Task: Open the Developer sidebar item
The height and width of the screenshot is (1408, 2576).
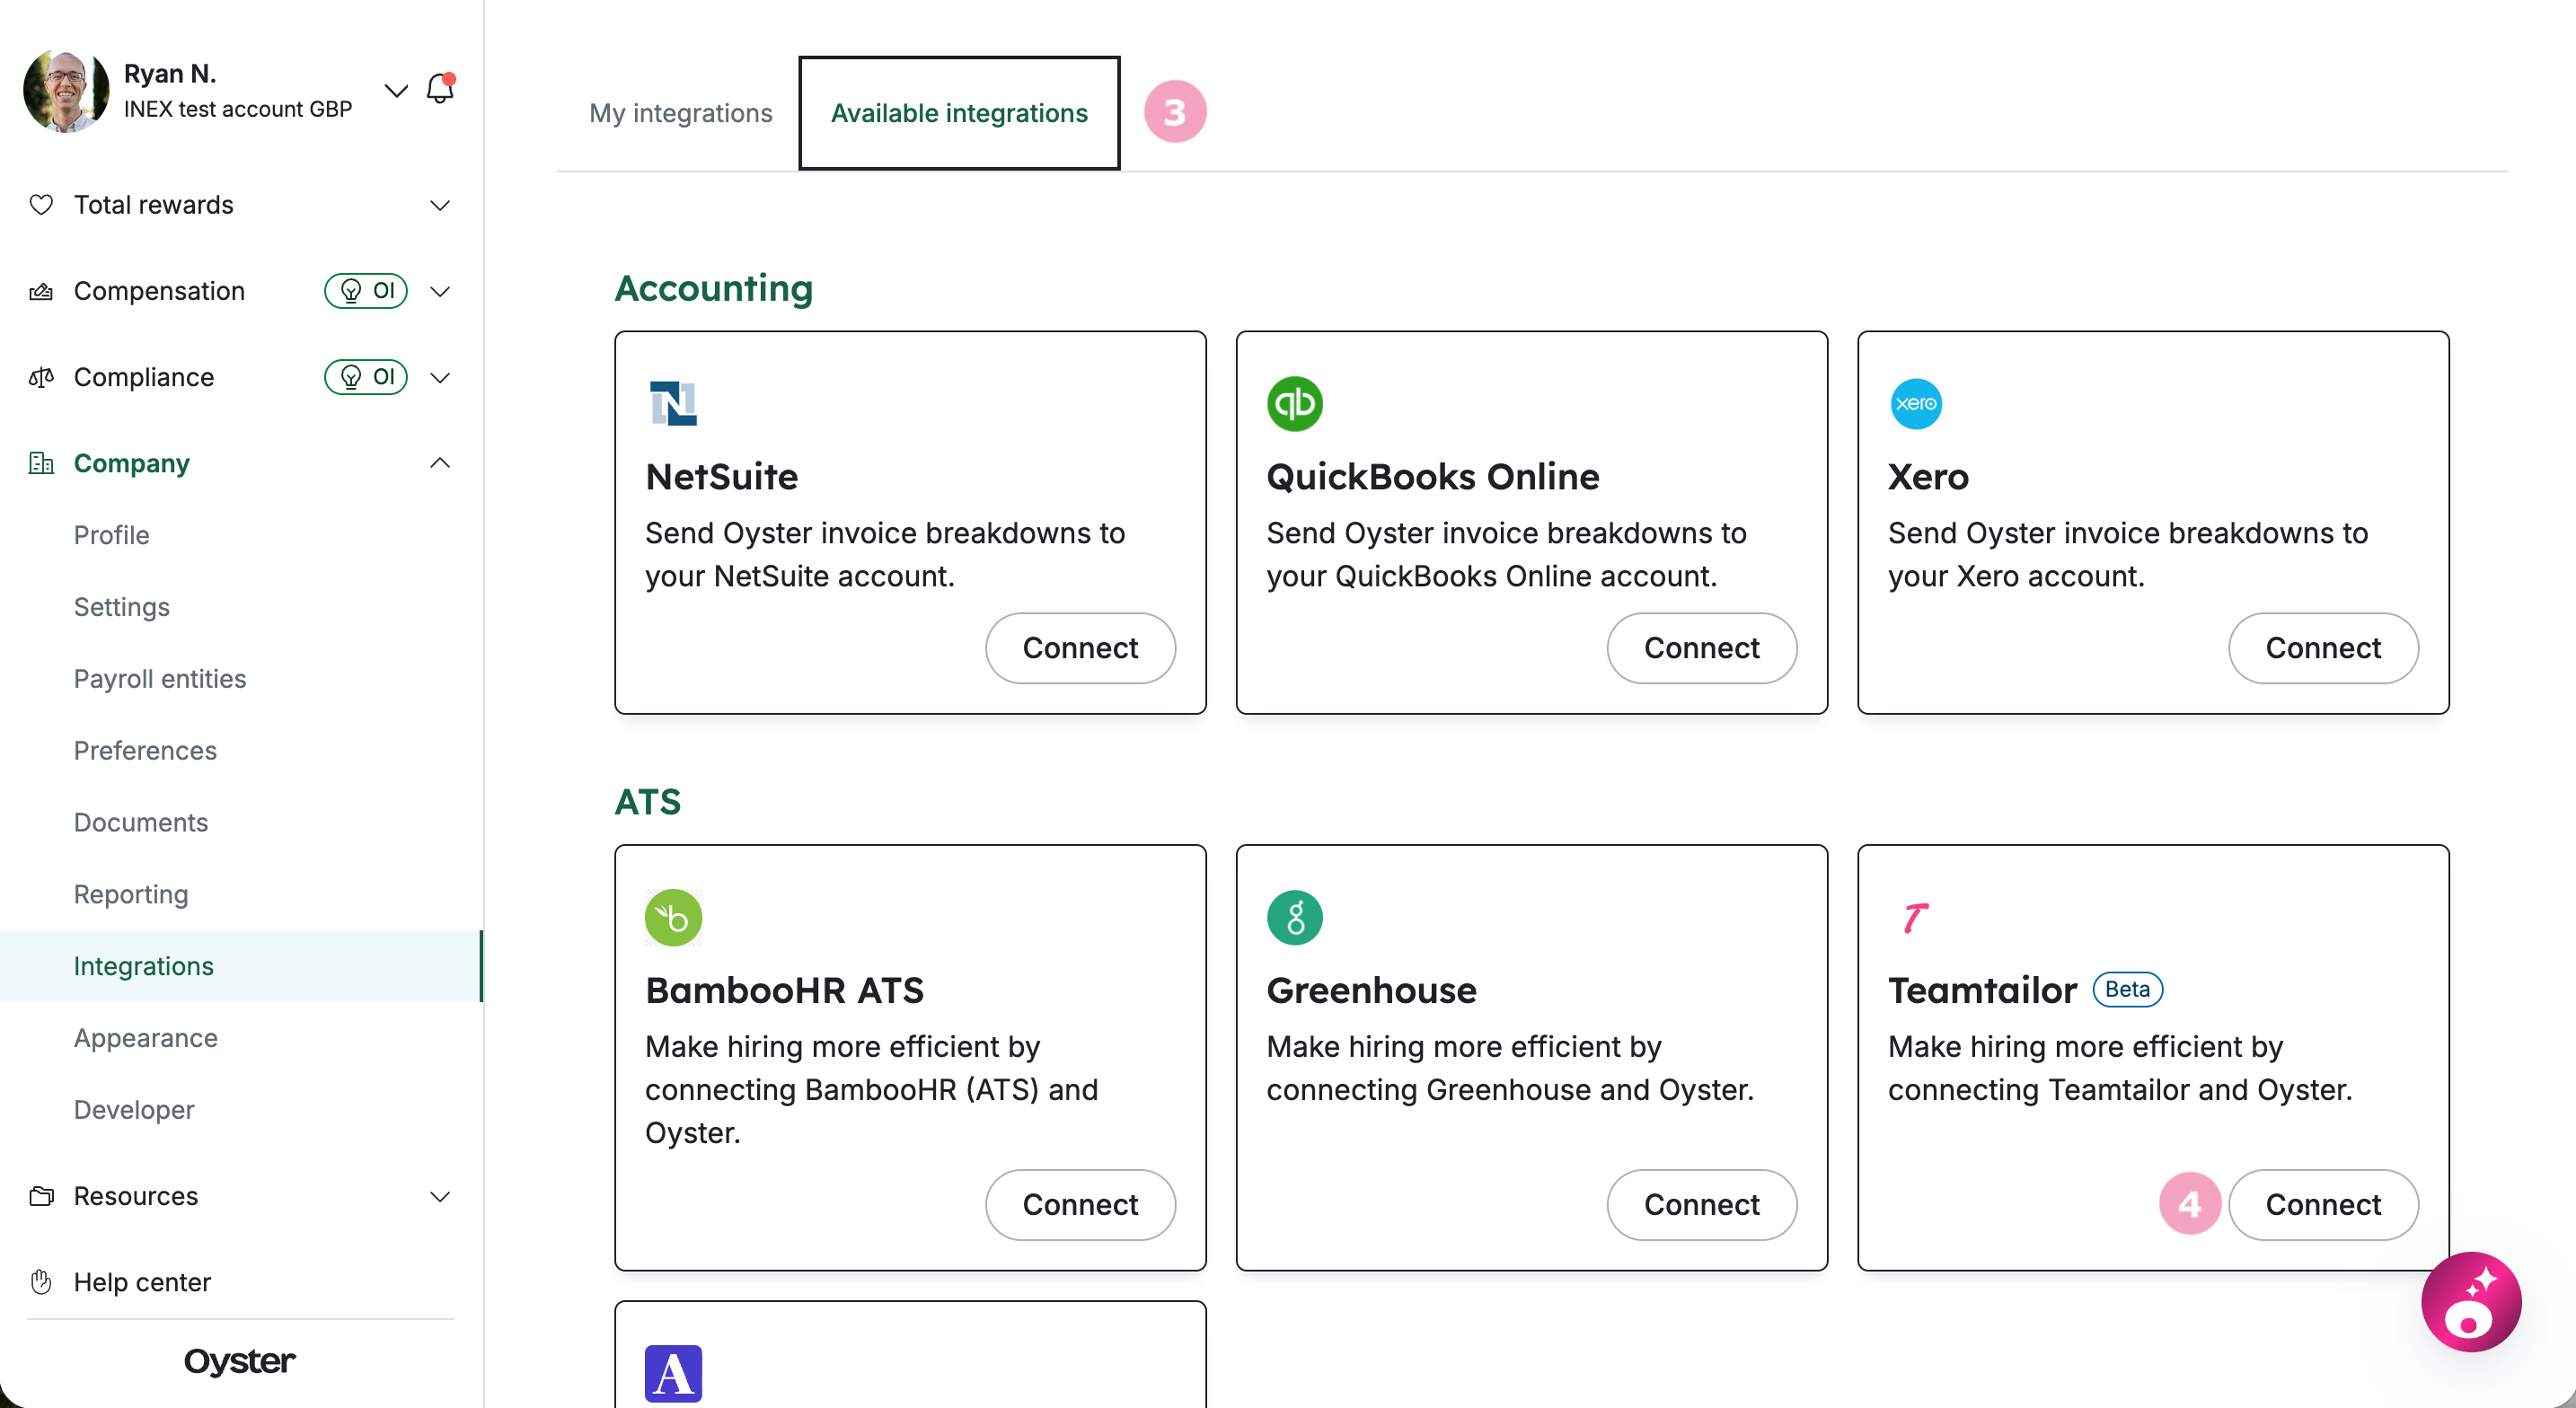Action: click(134, 1110)
